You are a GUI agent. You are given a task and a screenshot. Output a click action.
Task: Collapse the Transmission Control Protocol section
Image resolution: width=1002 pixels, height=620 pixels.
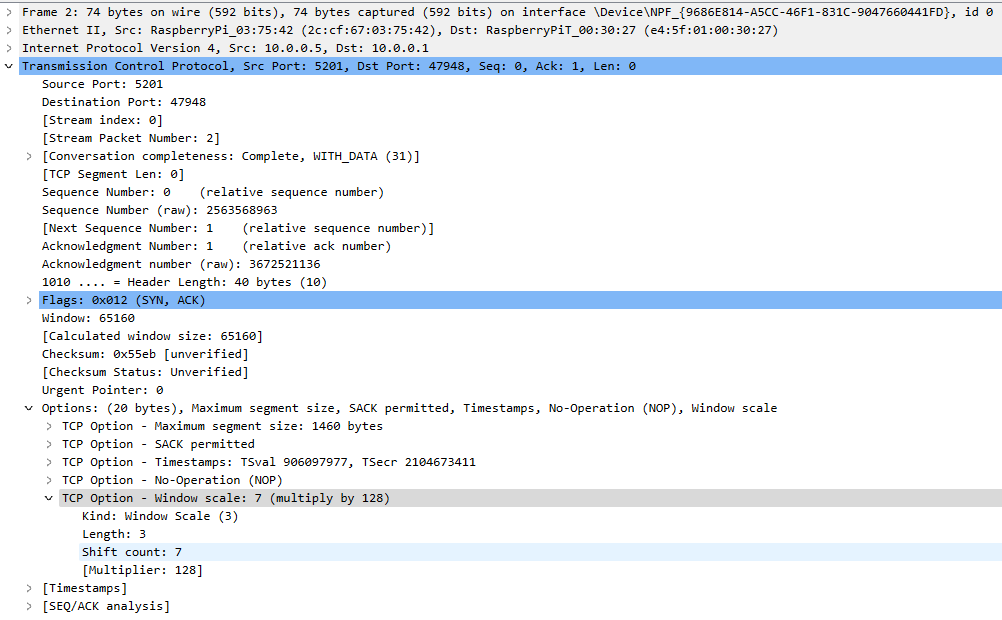pyautogui.click(x=9, y=66)
